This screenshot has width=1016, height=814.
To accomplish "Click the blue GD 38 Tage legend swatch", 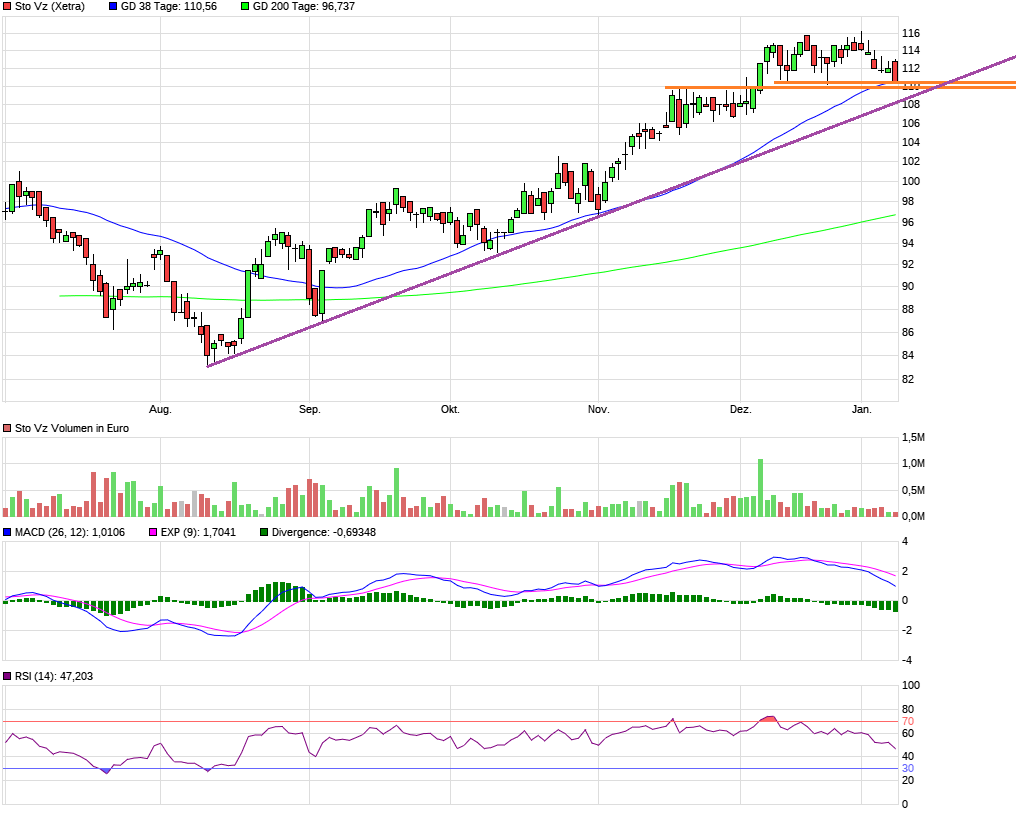I will 112,7.
